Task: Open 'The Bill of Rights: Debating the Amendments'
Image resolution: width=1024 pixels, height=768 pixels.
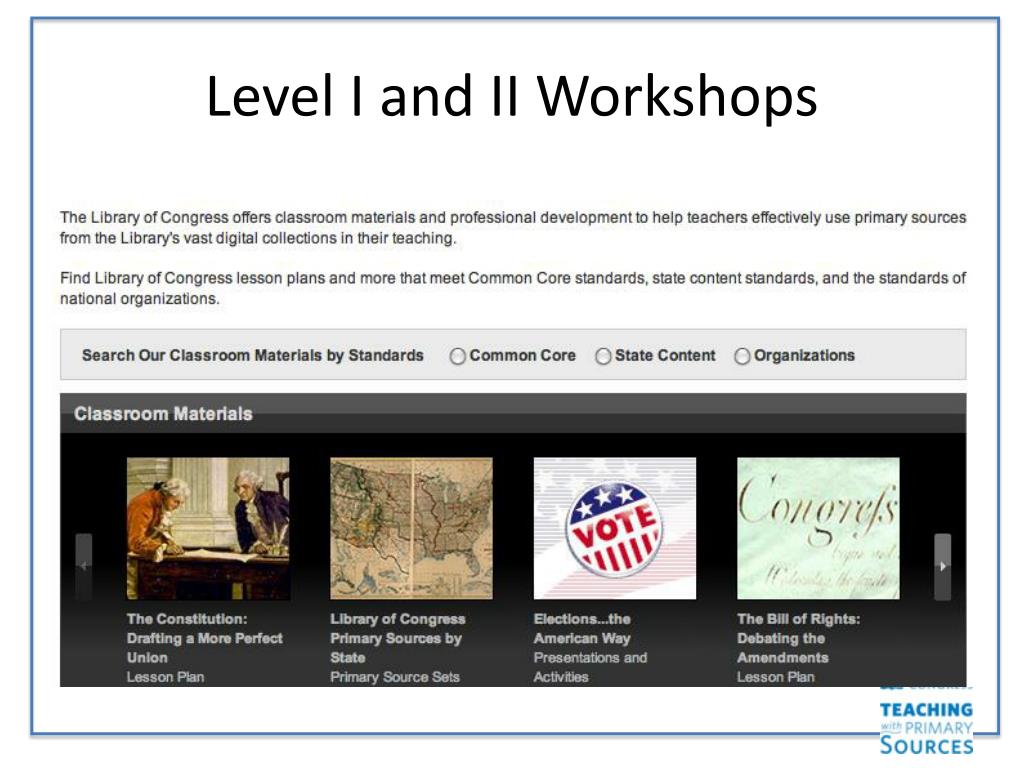Action: coord(799,638)
